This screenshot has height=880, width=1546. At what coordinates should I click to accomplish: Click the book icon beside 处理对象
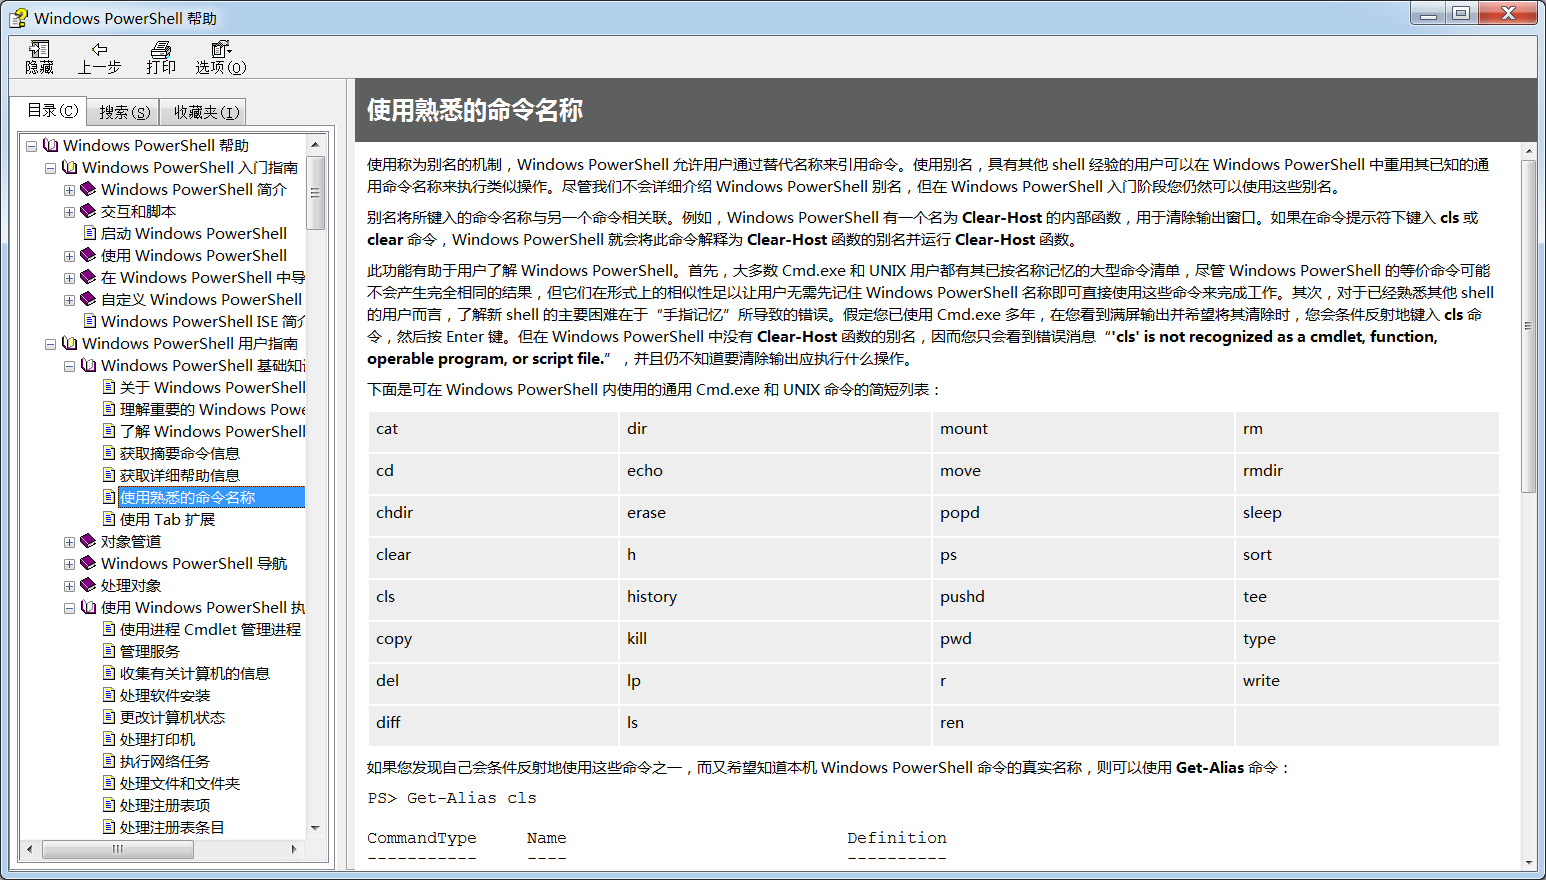coord(88,585)
